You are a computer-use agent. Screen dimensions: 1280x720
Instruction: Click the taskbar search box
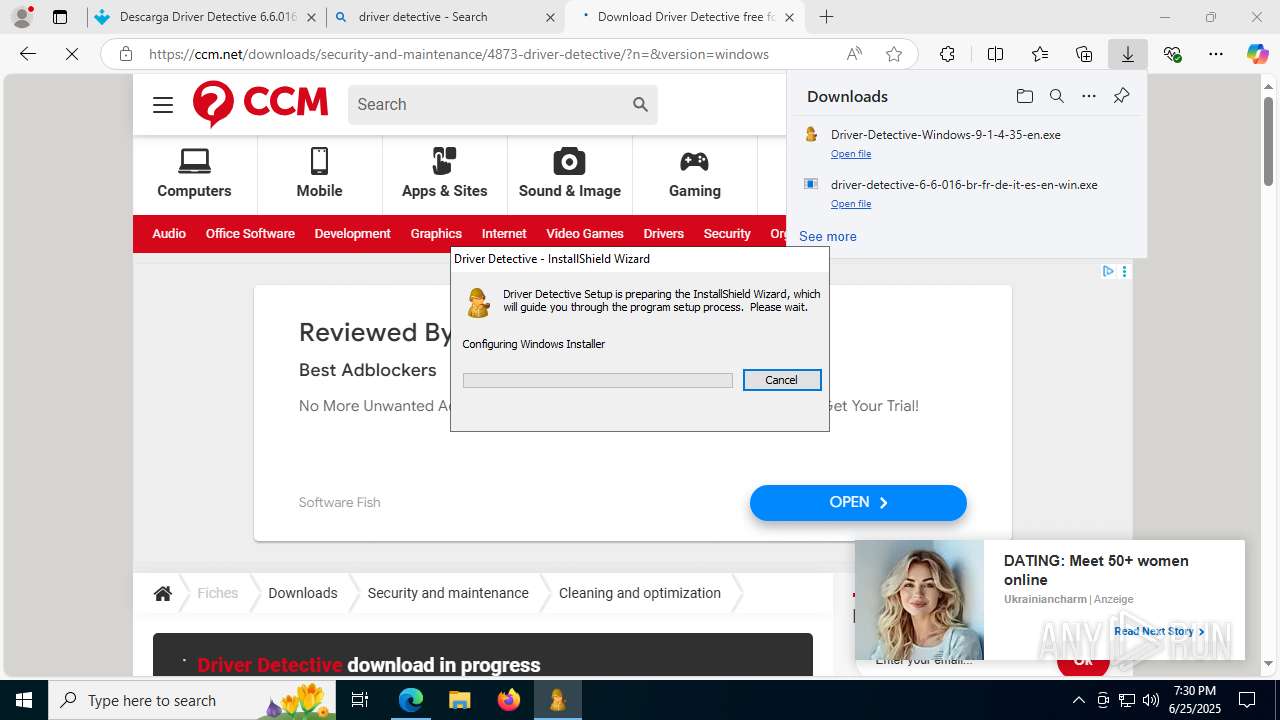point(192,700)
